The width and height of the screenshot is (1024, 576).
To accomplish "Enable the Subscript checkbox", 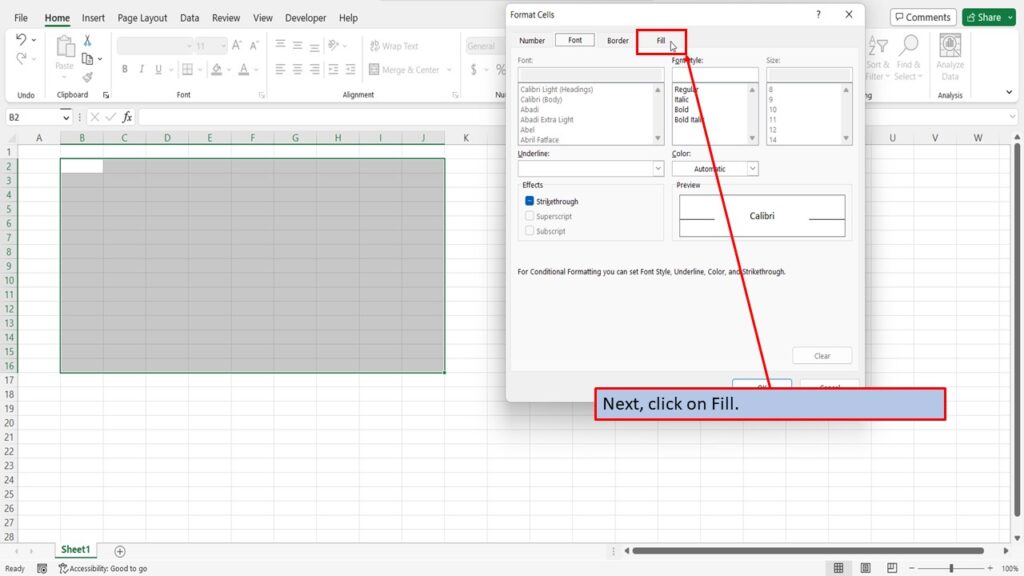I will [530, 231].
